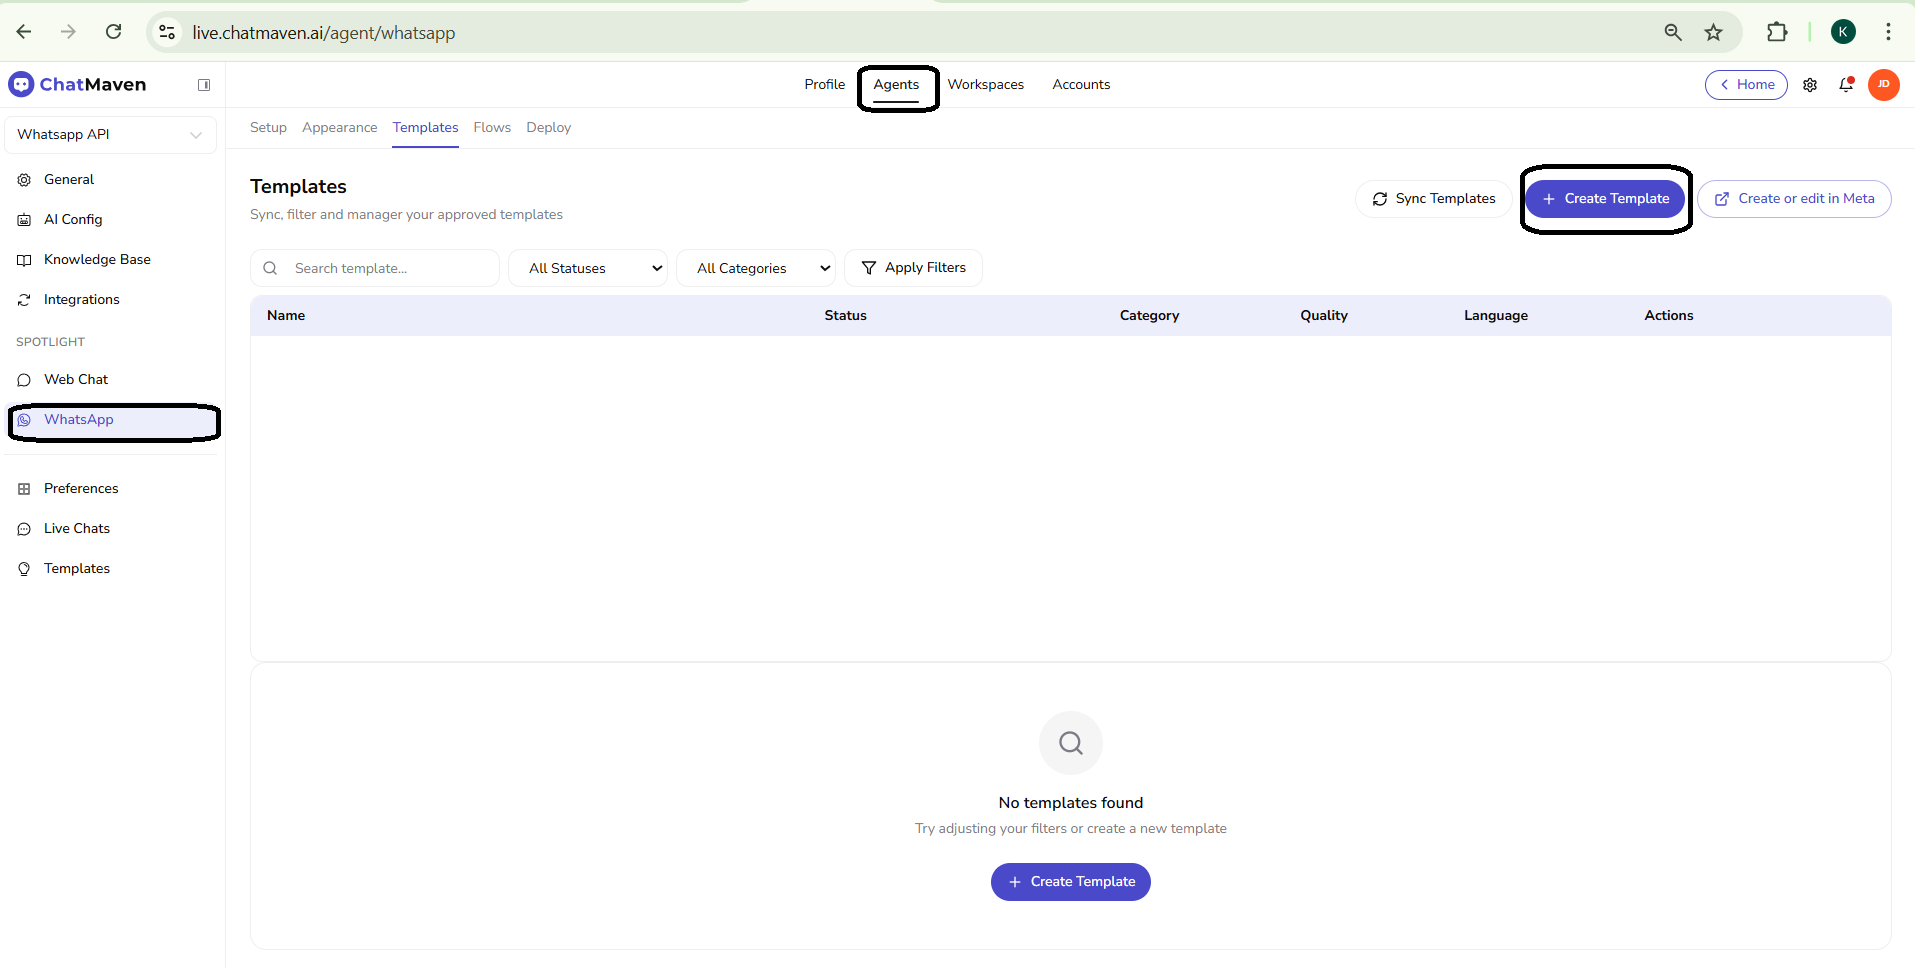1915x968 pixels.
Task: Collapse the sidebar using panel toggle icon
Action: point(204,85)
